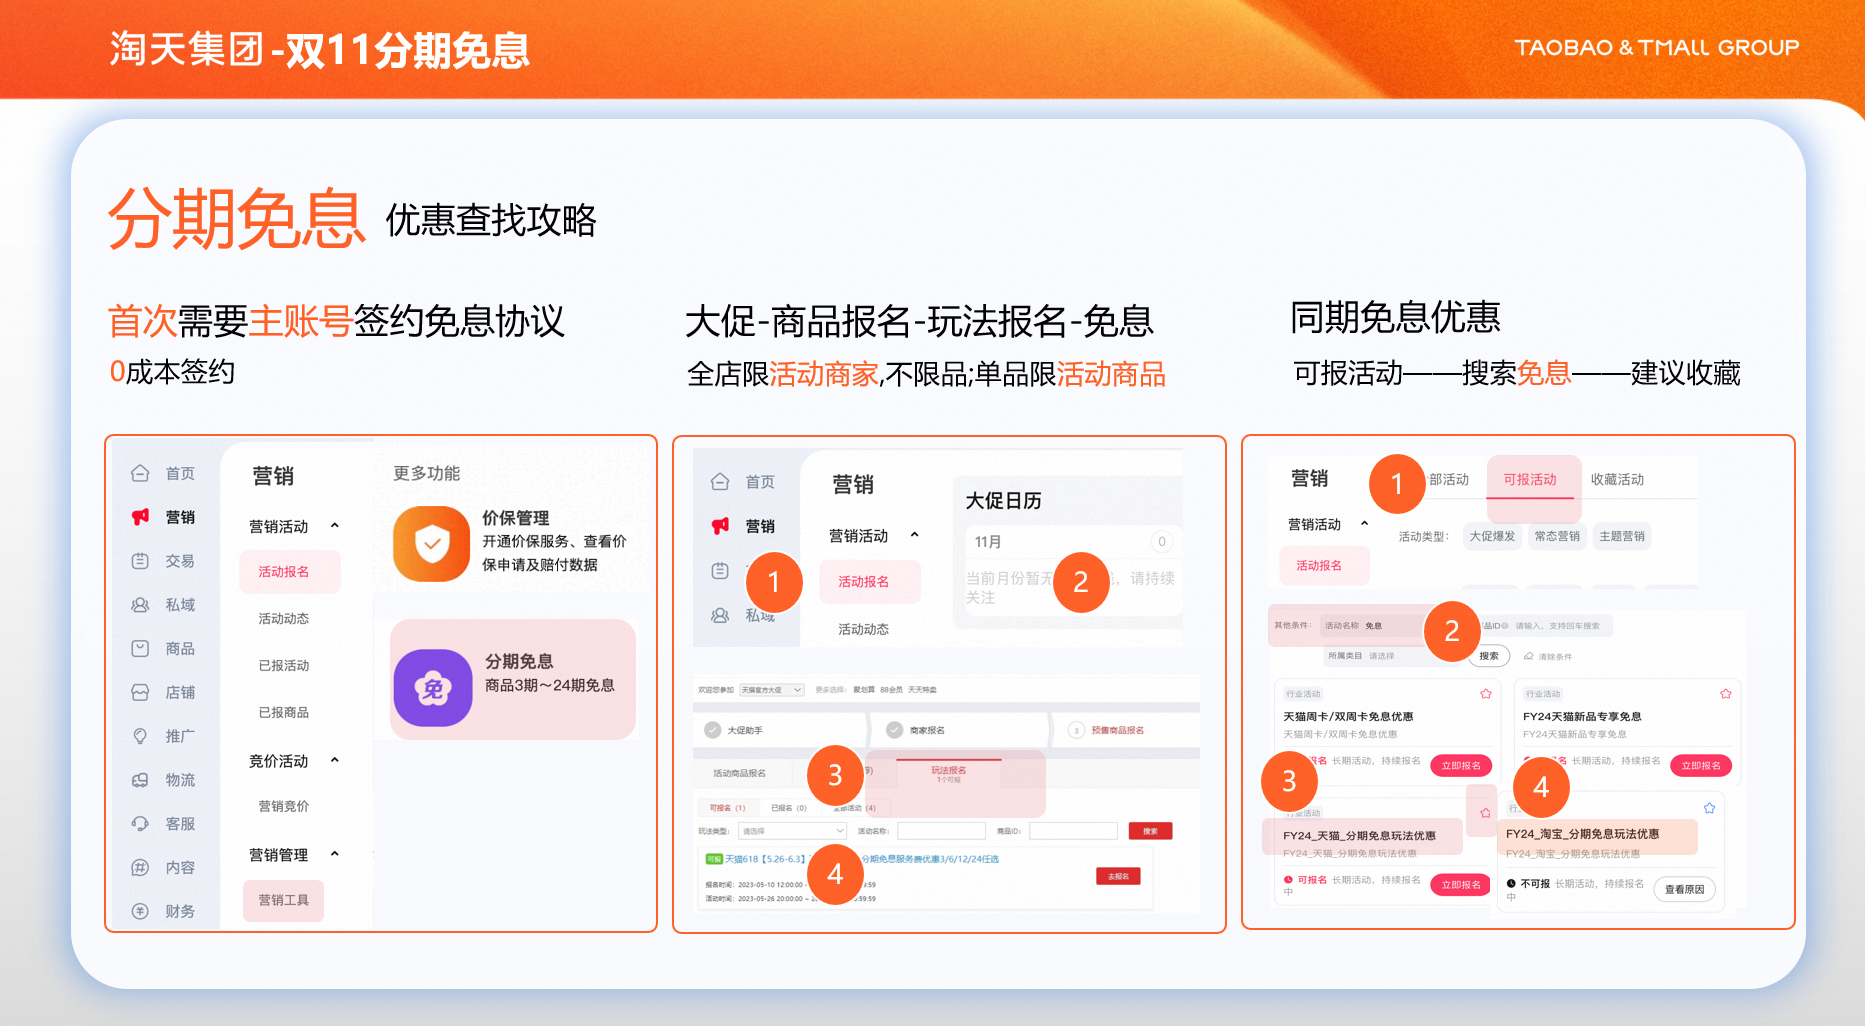
Task: Click the 查看原因 button
Action: [1684, 889]
